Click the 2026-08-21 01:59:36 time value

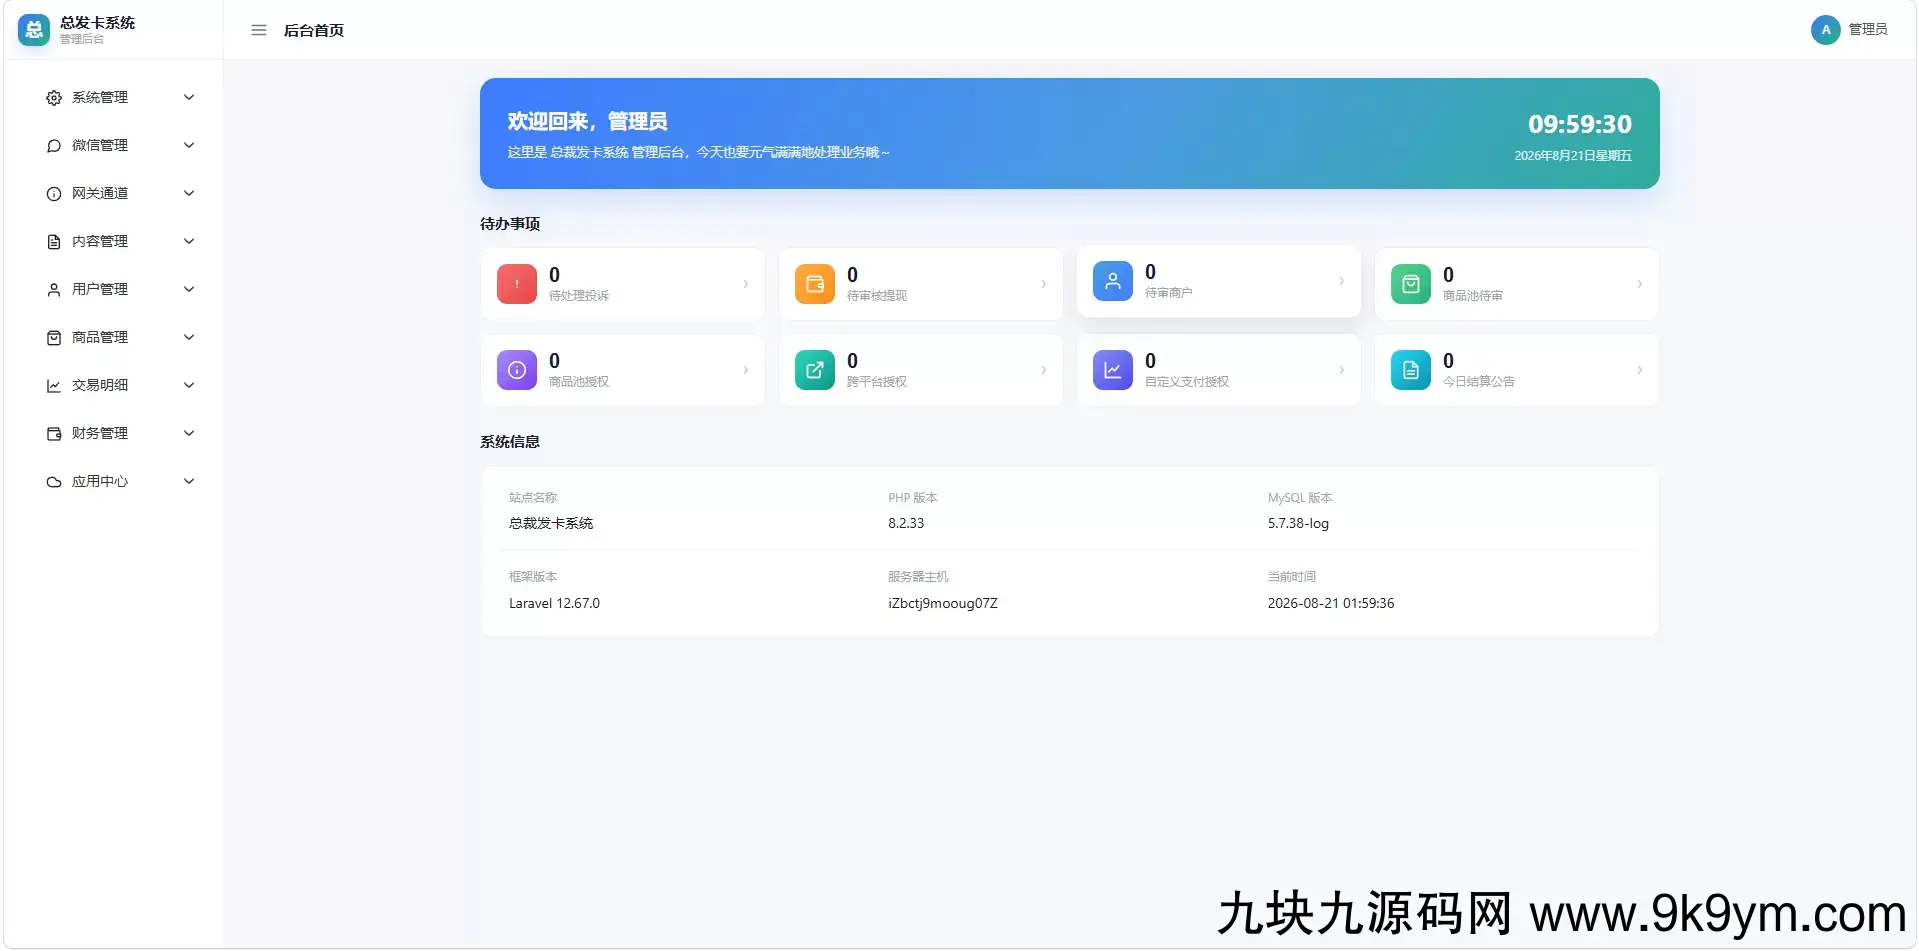(1331, 604)
